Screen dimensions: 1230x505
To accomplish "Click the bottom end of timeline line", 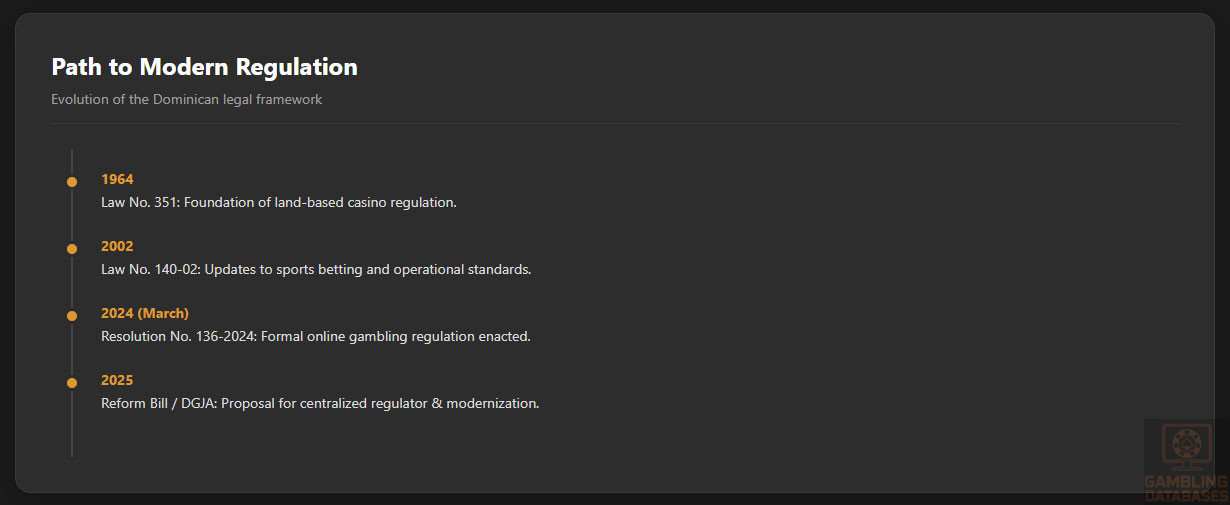I will pos(72,453).
